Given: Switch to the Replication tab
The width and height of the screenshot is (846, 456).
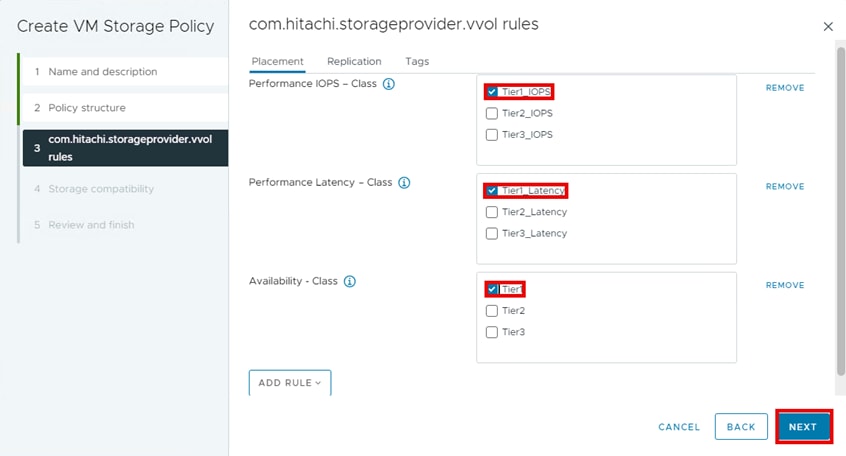Looking at the screenshot, I should point(354,62).
